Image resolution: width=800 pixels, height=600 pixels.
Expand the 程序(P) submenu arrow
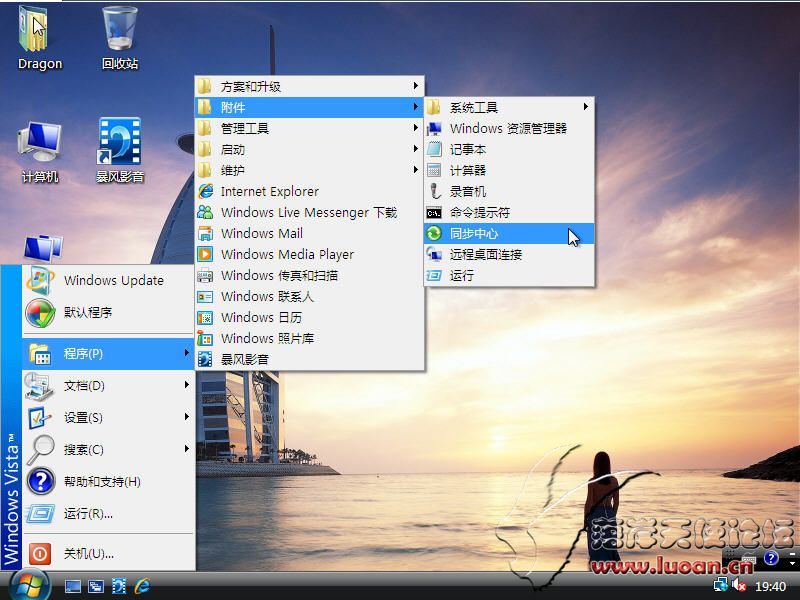(187, 353)
